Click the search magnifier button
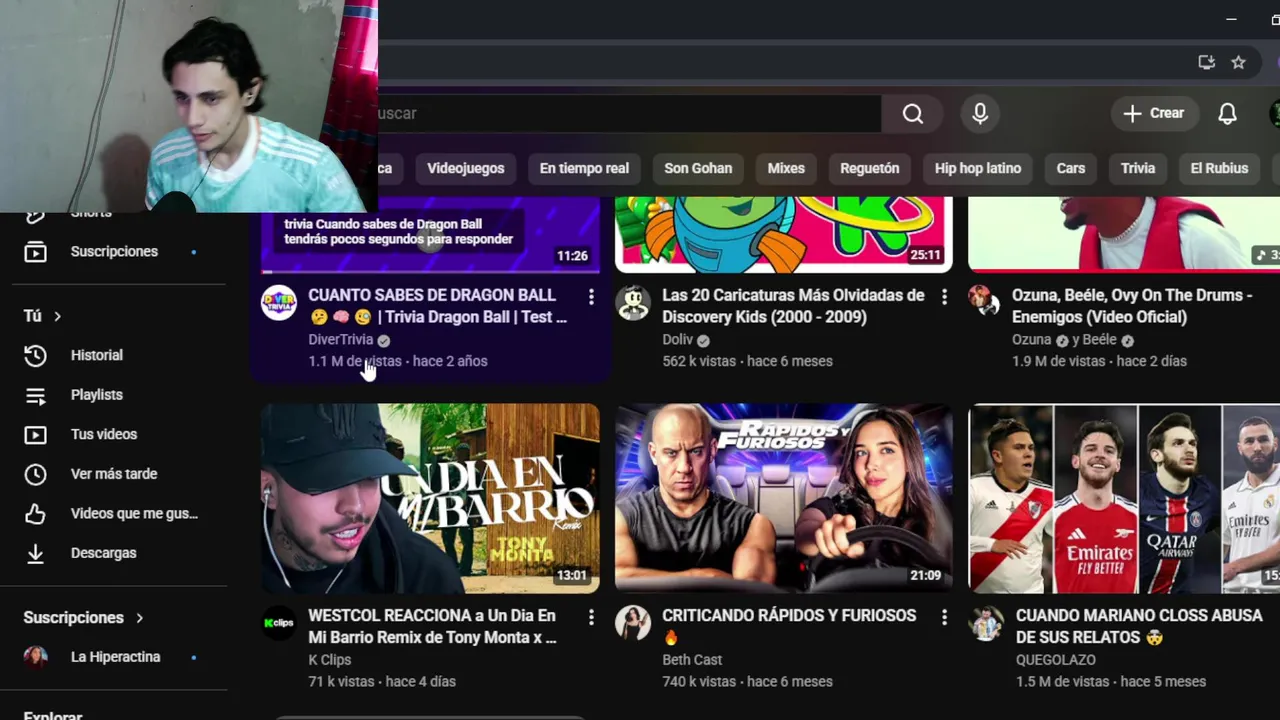This screenshot has width=1280, height=720. click(x=912, y=114)
